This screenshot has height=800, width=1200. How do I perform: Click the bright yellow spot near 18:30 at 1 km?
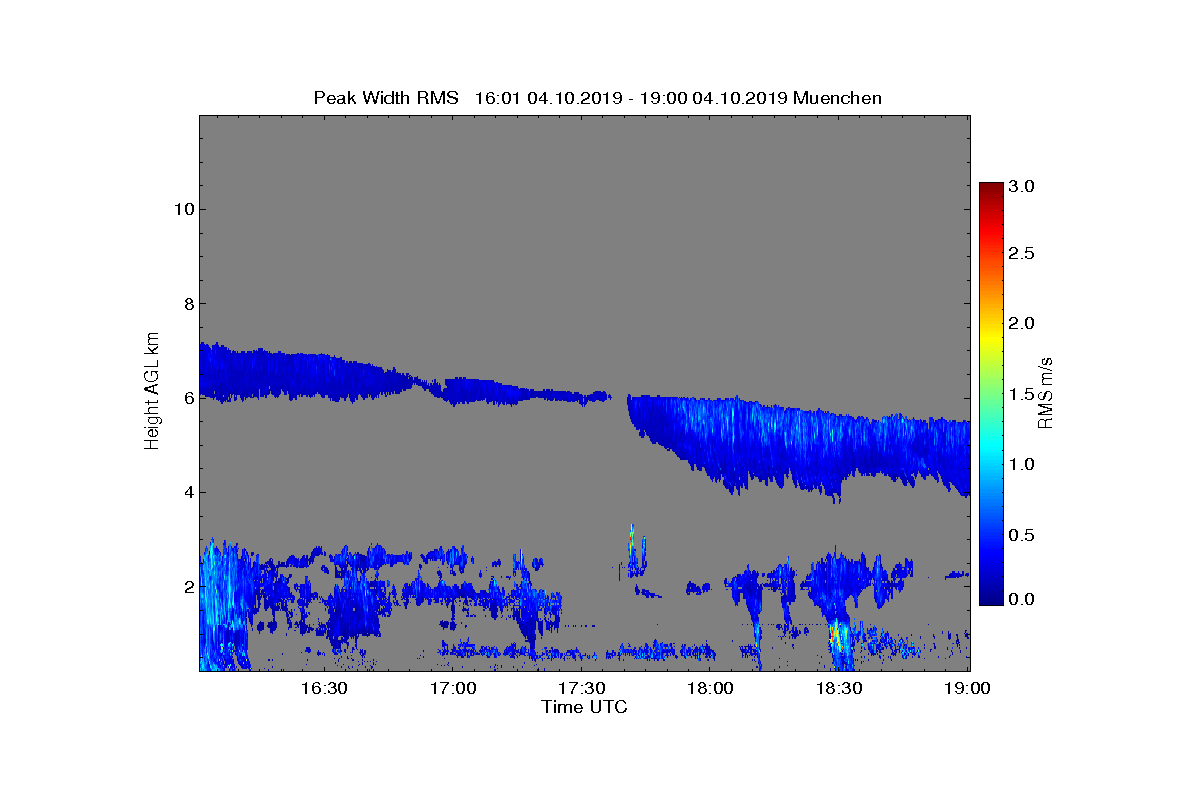click(x=836, y=635)
